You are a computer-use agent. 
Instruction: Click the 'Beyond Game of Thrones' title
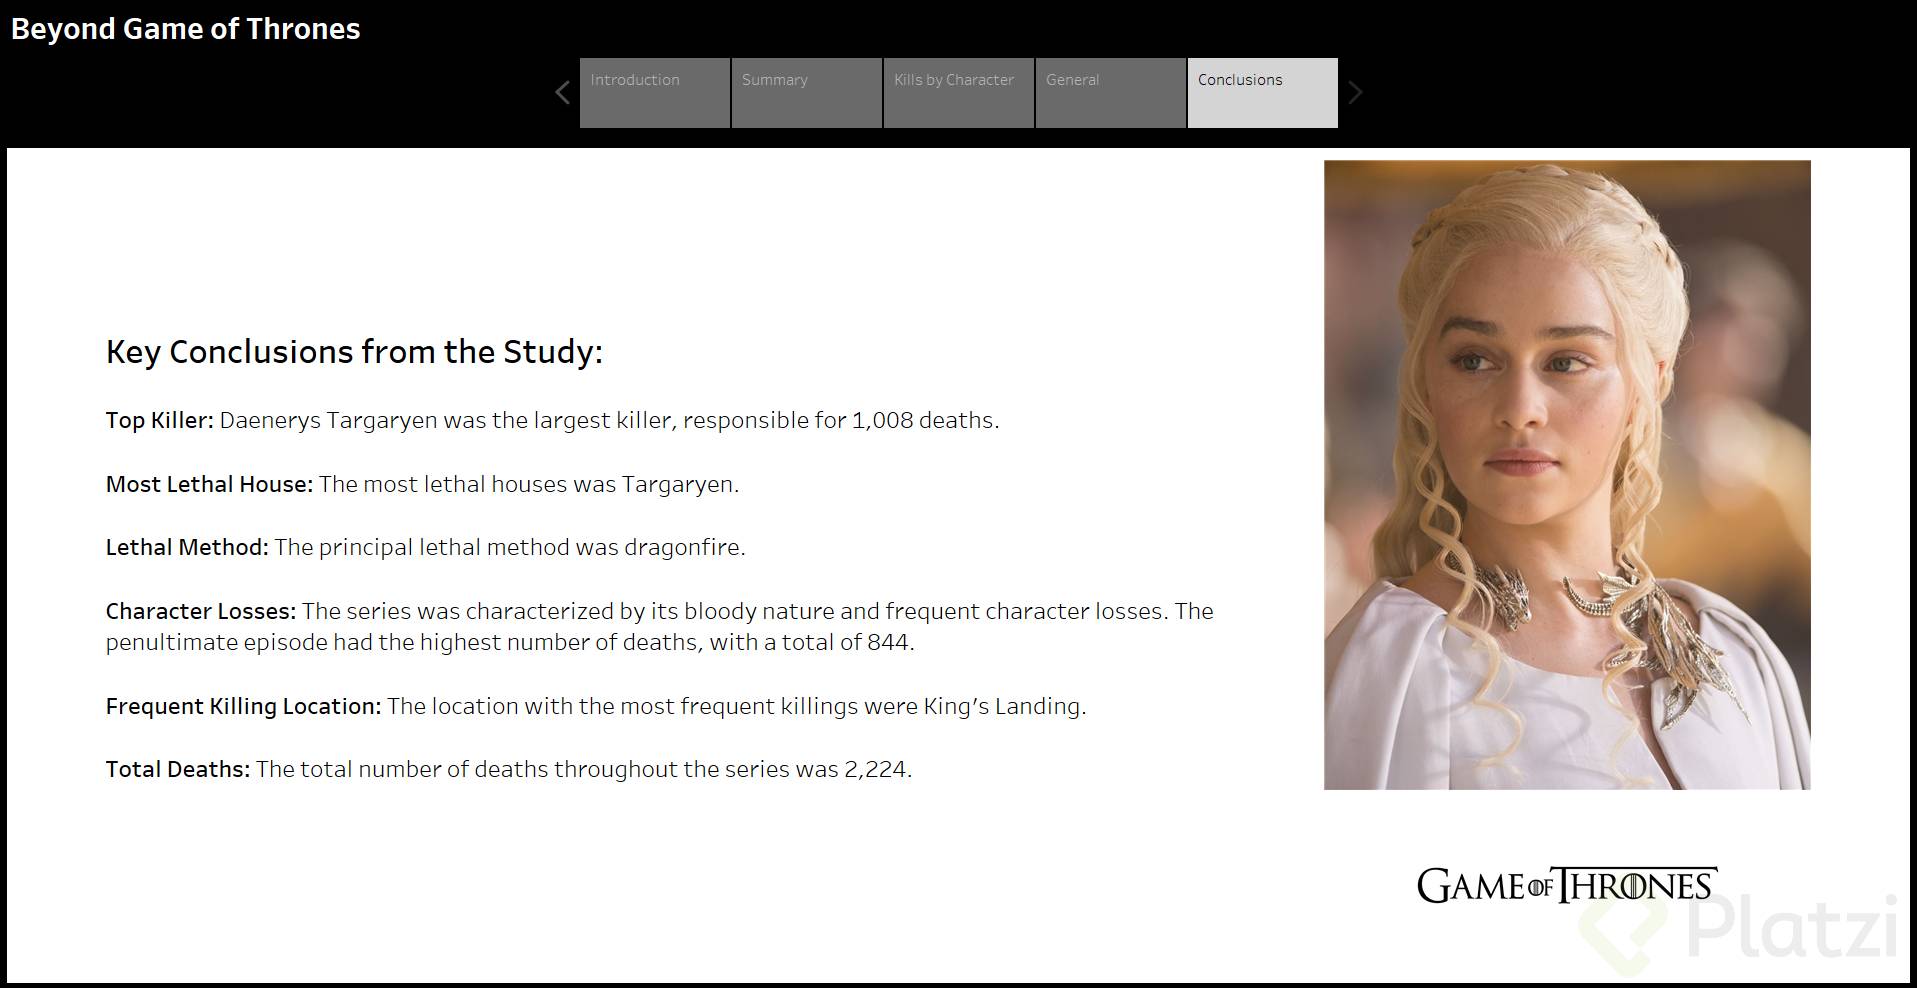click(185, 29)
